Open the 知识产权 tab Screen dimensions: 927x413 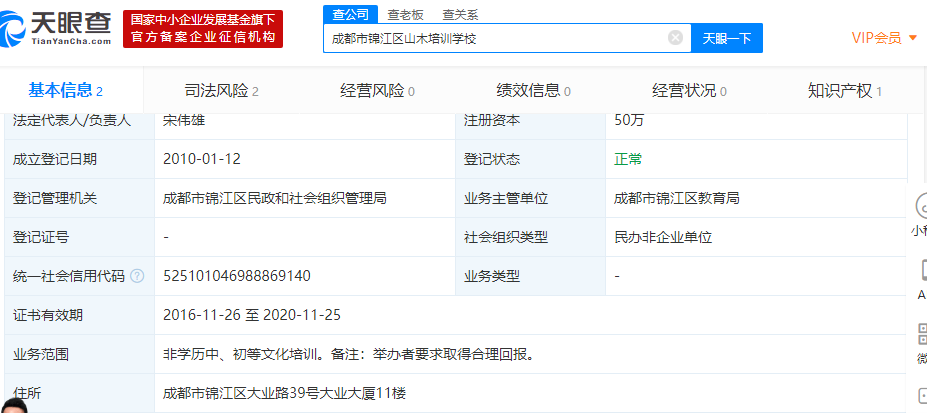point(845,90)
